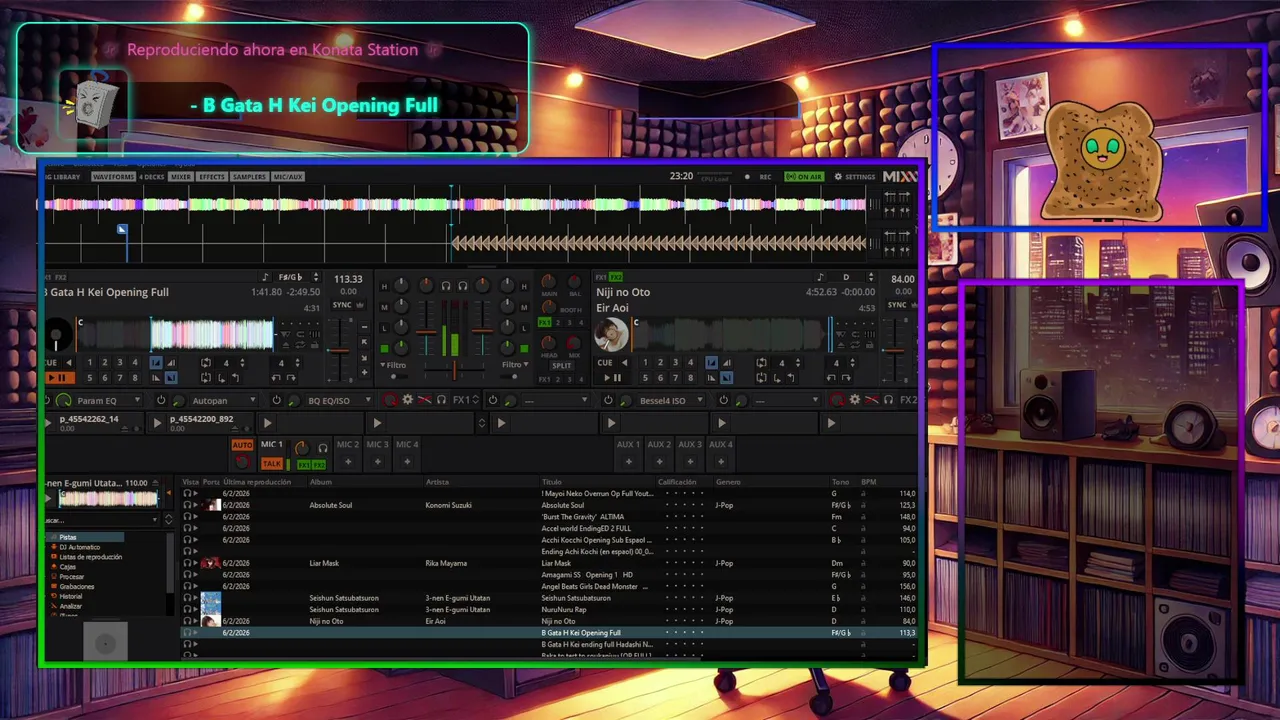The width and height of the screenshot is (1280, 720).
Task: Click the REC recording button
Action: pos(759,177)
